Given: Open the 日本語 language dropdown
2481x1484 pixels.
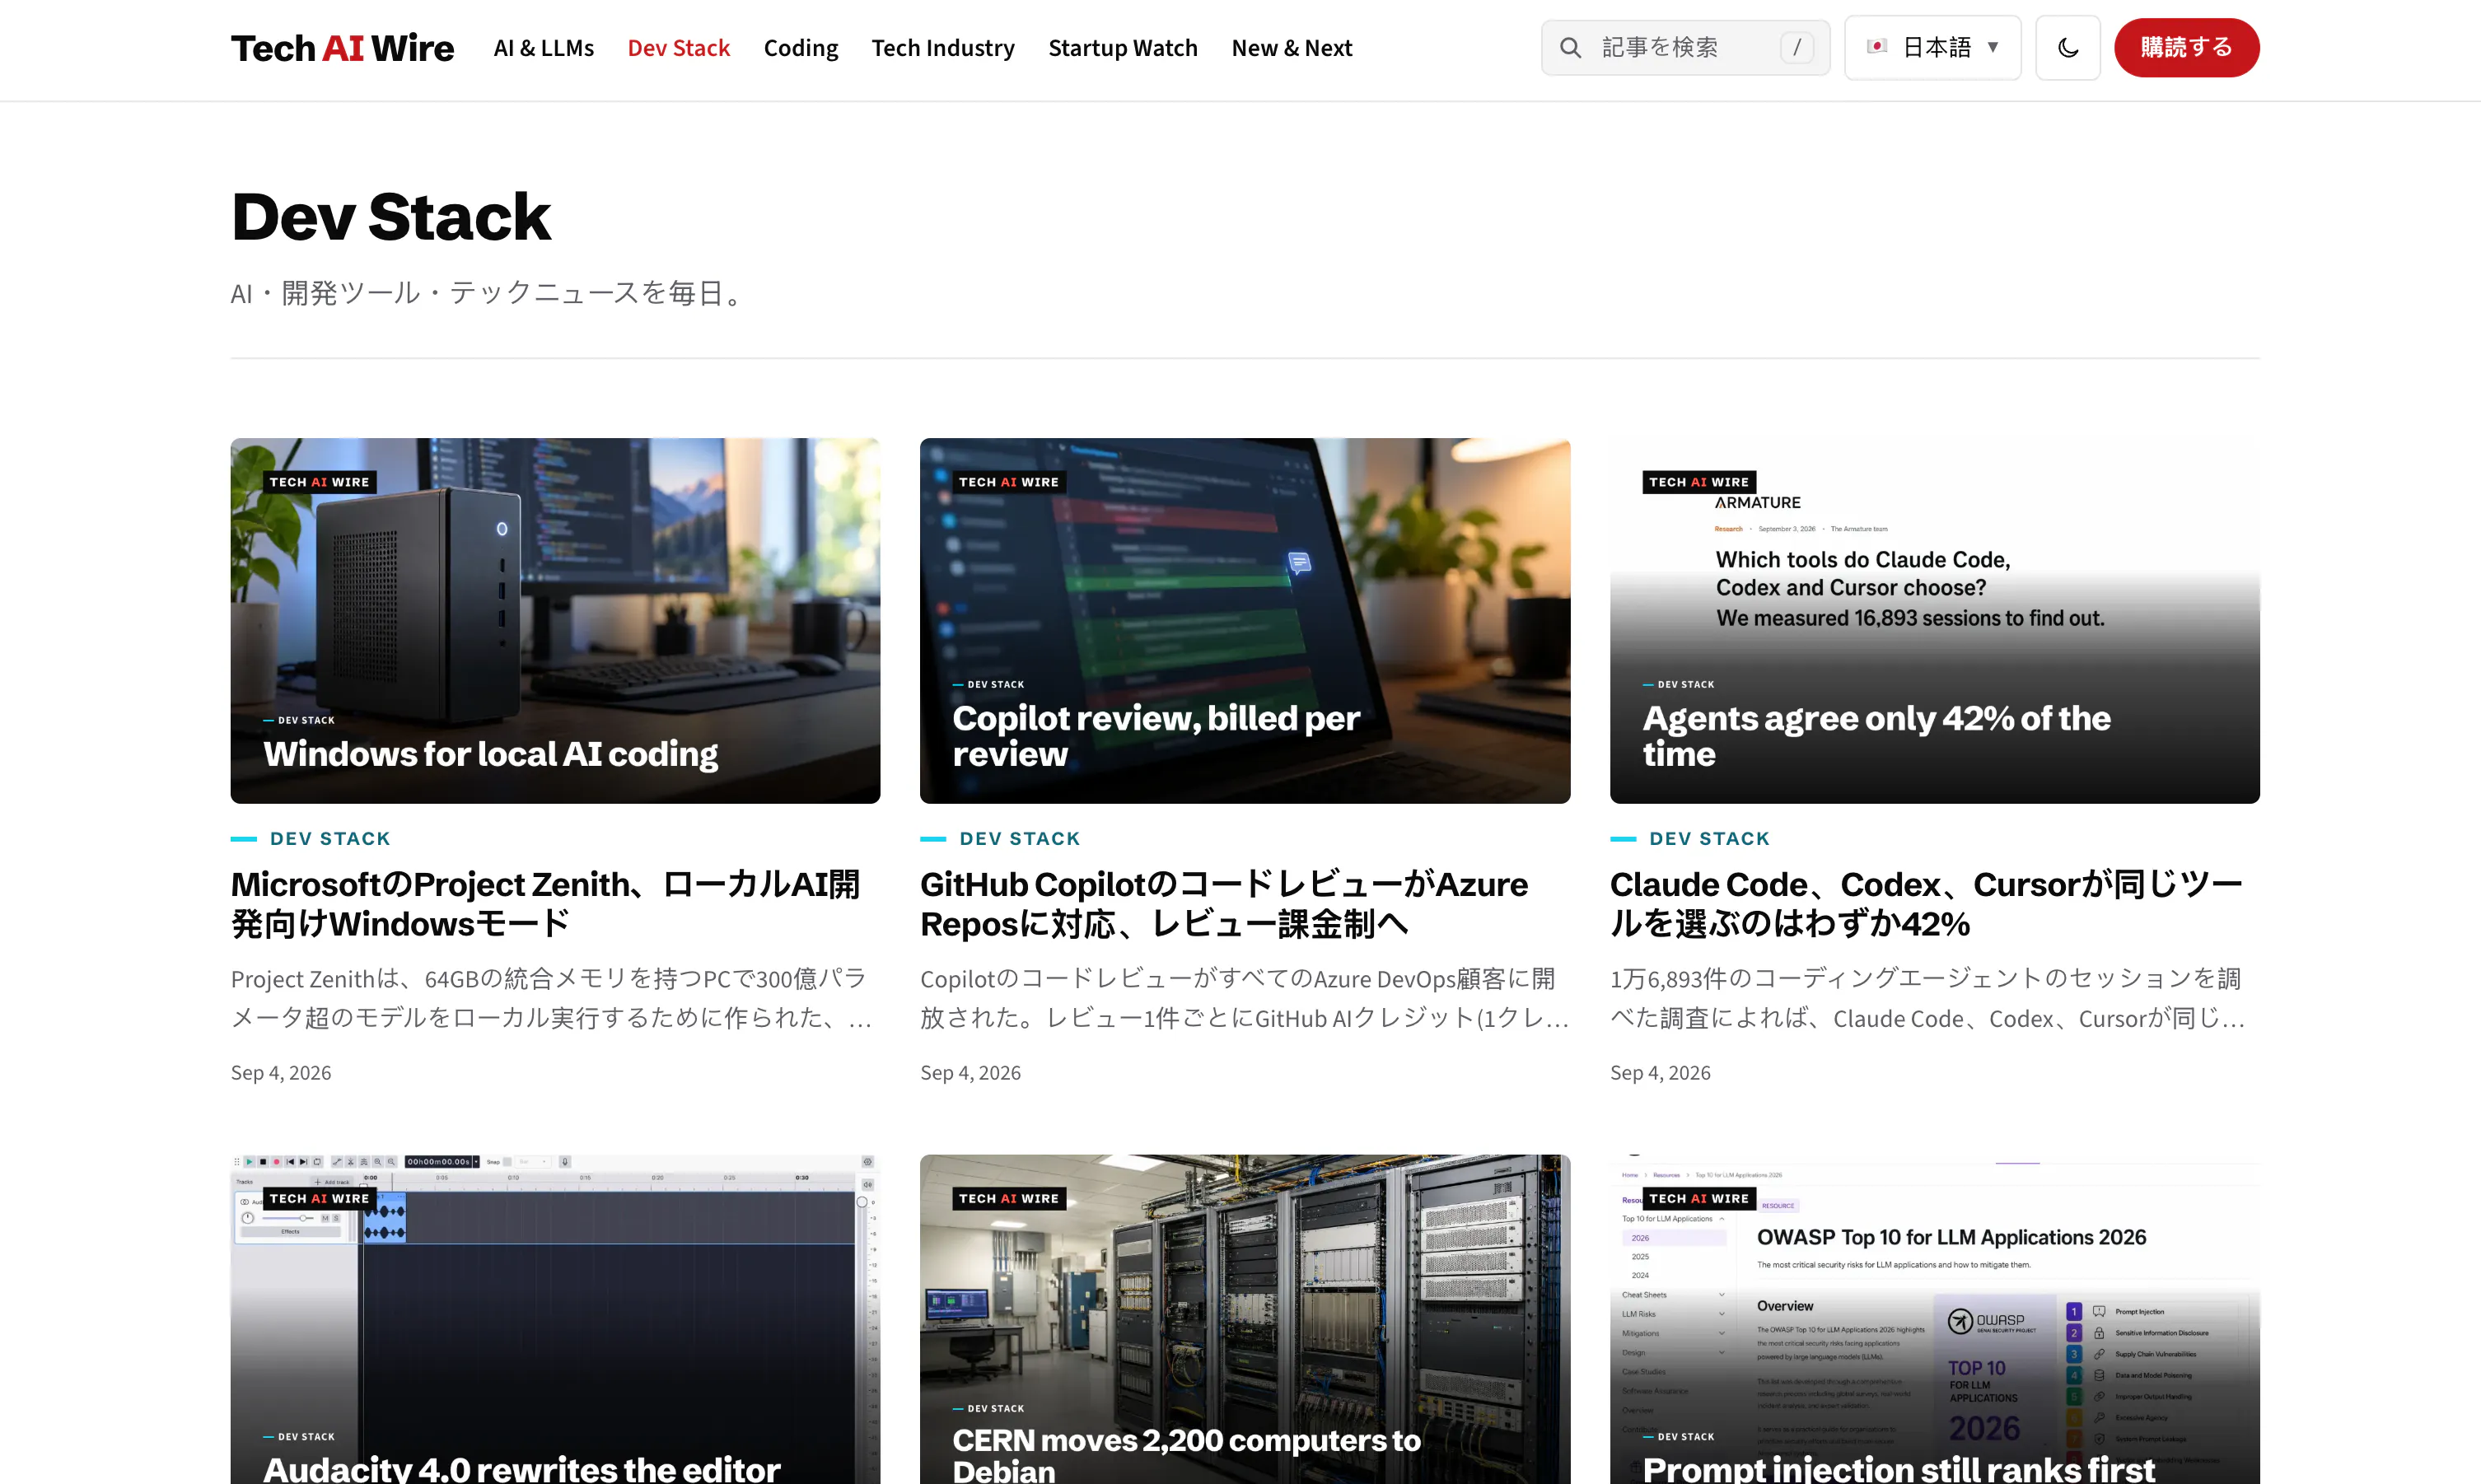Looking at the screenshot, I should (x=1932, y=48).
